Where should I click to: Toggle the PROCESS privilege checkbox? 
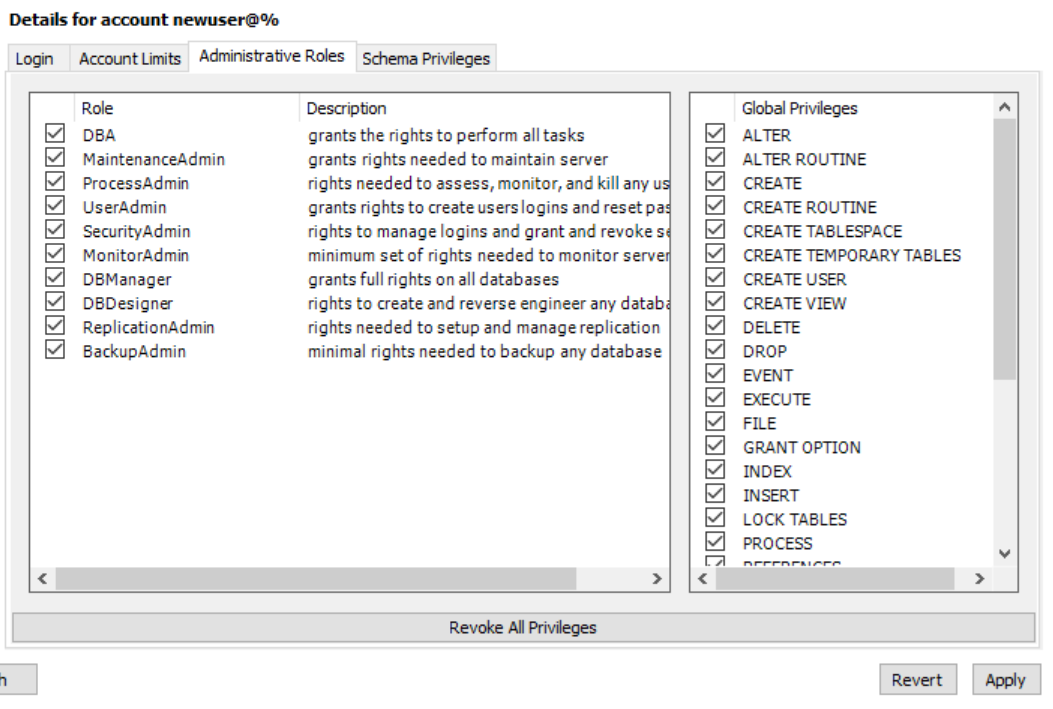(715, 542)
